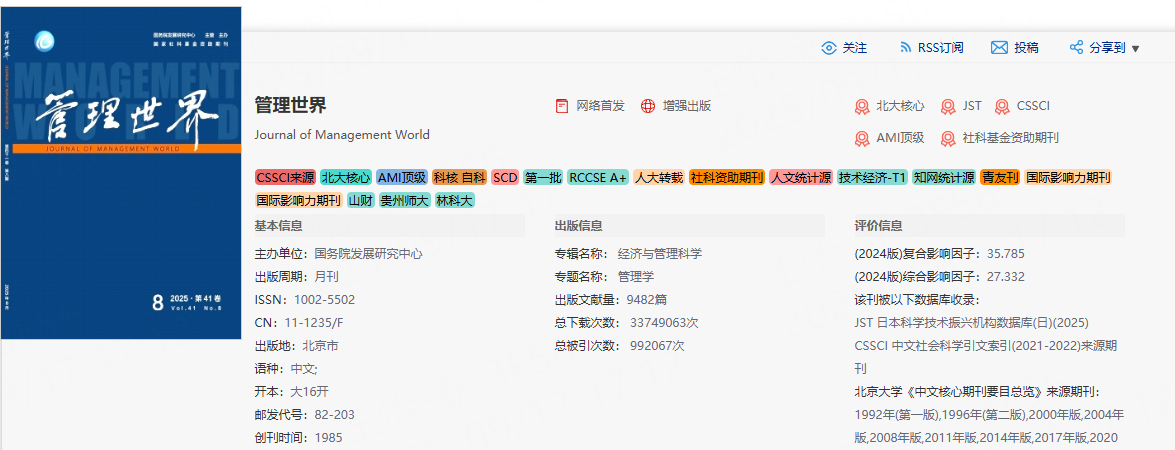Click the 出版地 北京市 line
The height and width of the screenshot is (450, 1175).
(x=297, y=347)
